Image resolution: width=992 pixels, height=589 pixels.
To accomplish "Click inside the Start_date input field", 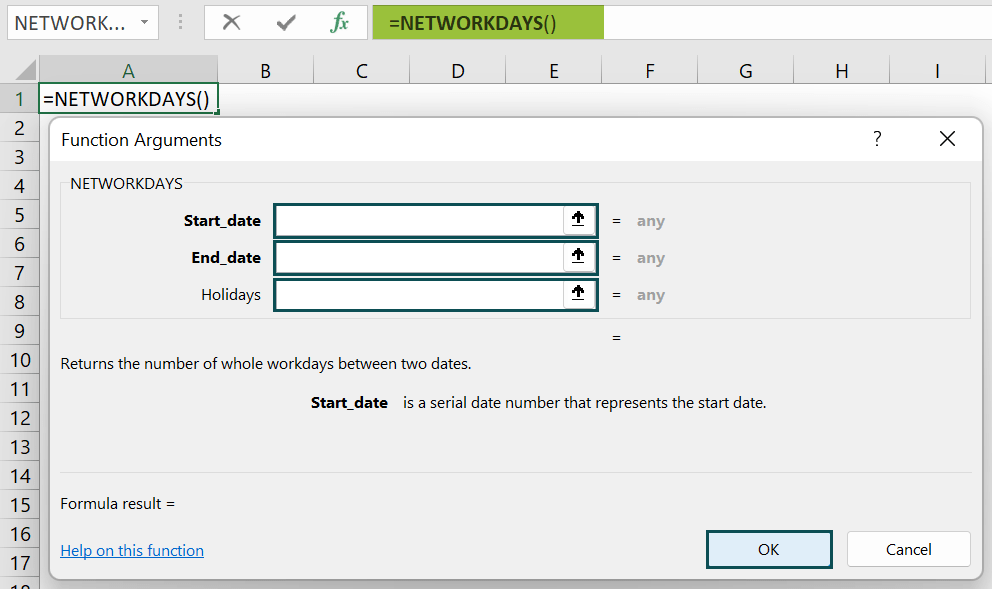I will [x=420, y=219].
